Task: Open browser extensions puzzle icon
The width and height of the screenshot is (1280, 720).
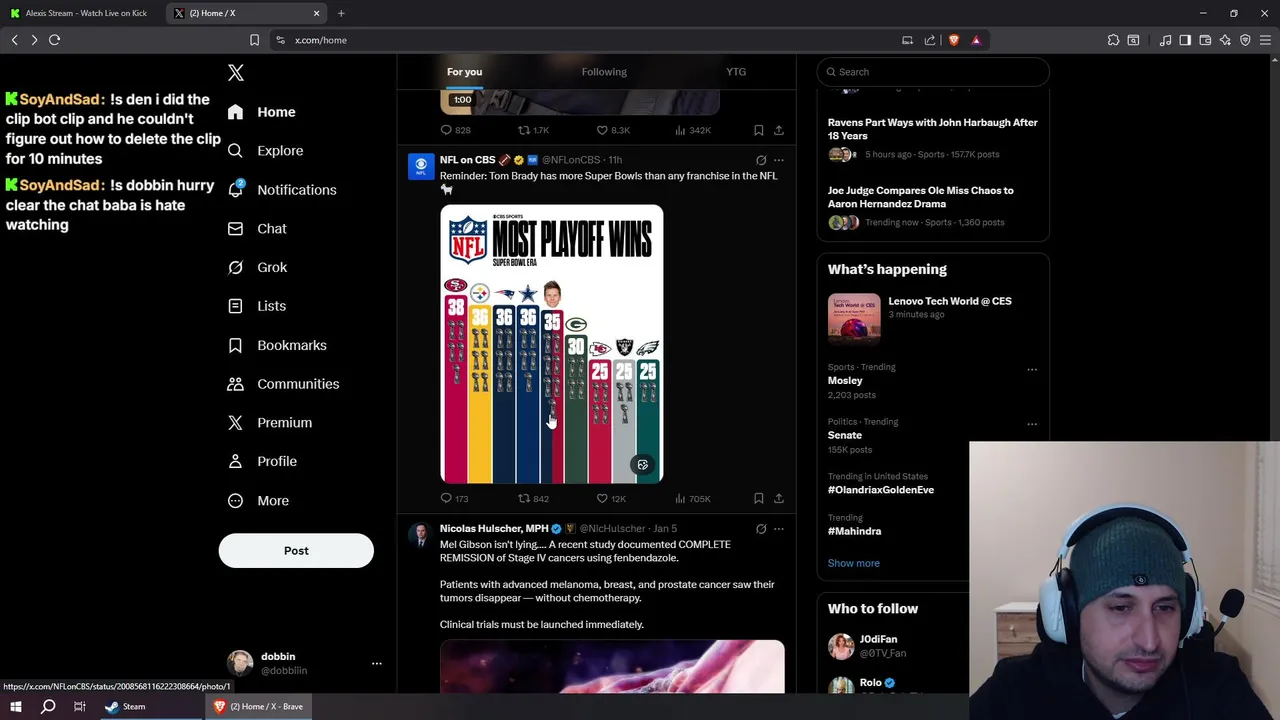Action: [x=1113, y=40]
